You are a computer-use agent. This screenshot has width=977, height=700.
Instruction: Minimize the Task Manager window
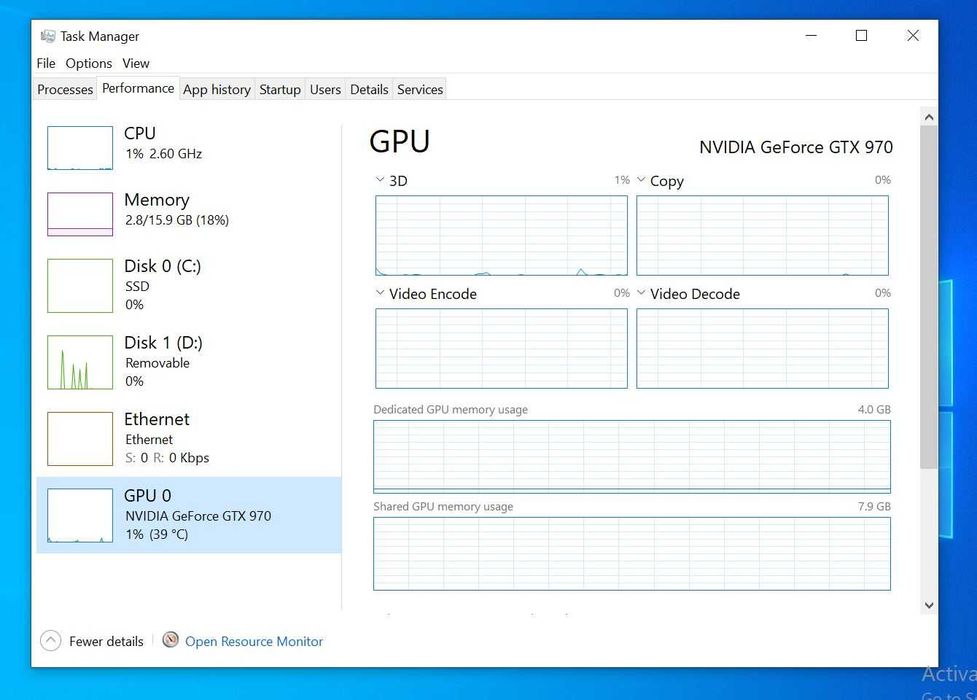point(811,36)
